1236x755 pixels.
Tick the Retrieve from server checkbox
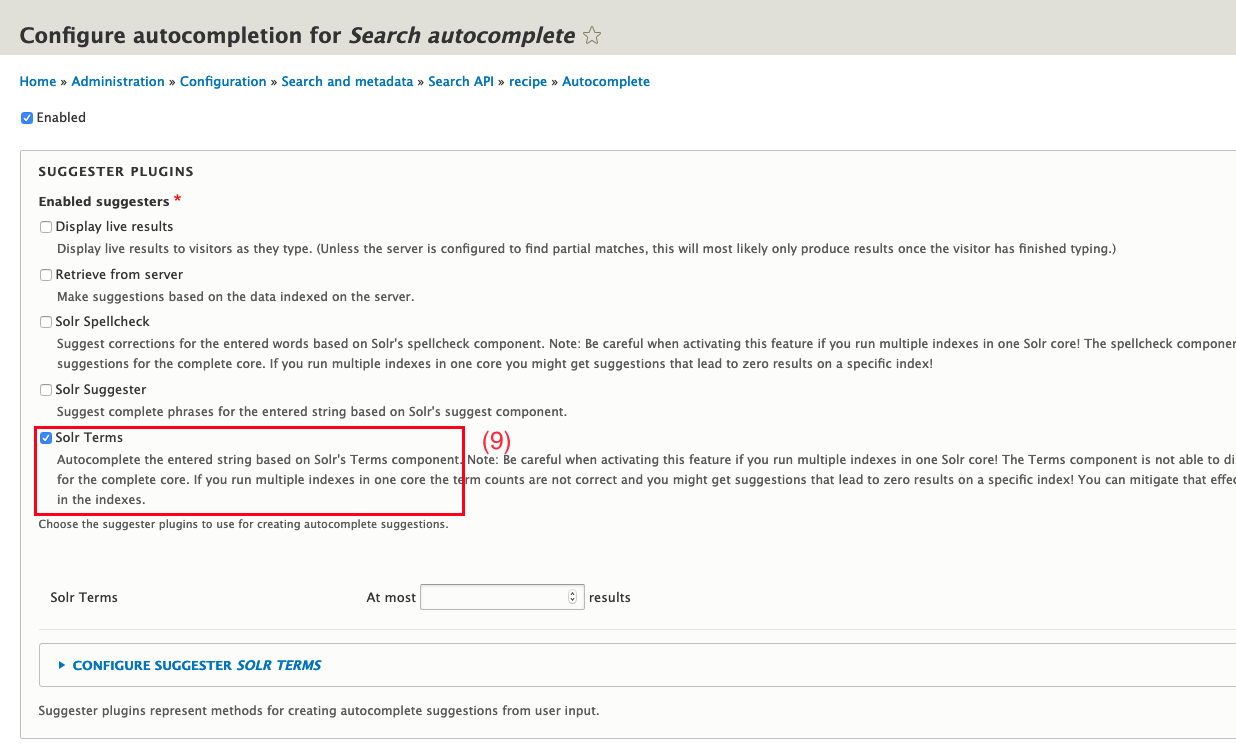pos(46,275)
